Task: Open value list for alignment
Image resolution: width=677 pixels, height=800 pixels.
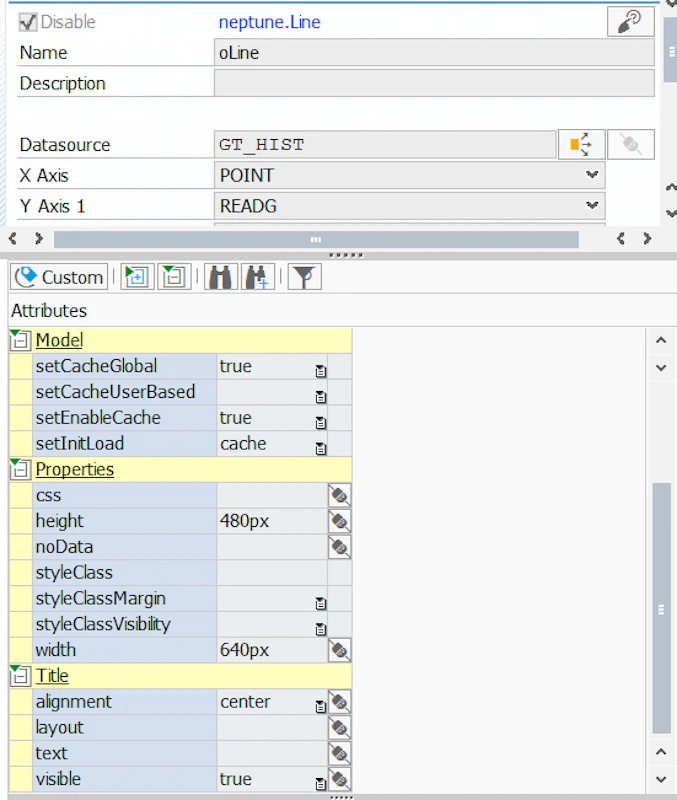Action: pos(320,707)
